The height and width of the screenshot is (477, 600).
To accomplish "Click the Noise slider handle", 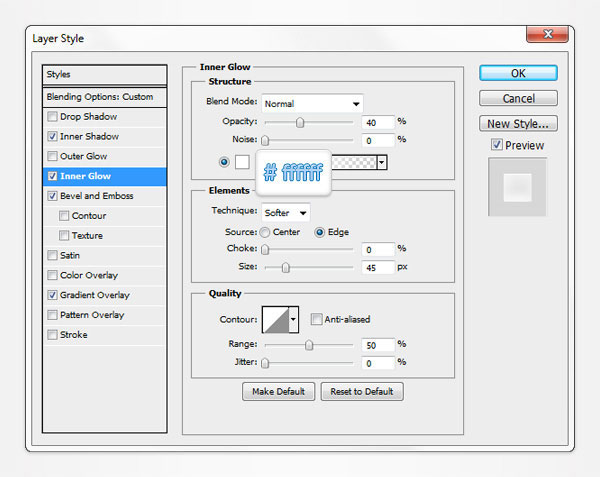I will (265, 140).
